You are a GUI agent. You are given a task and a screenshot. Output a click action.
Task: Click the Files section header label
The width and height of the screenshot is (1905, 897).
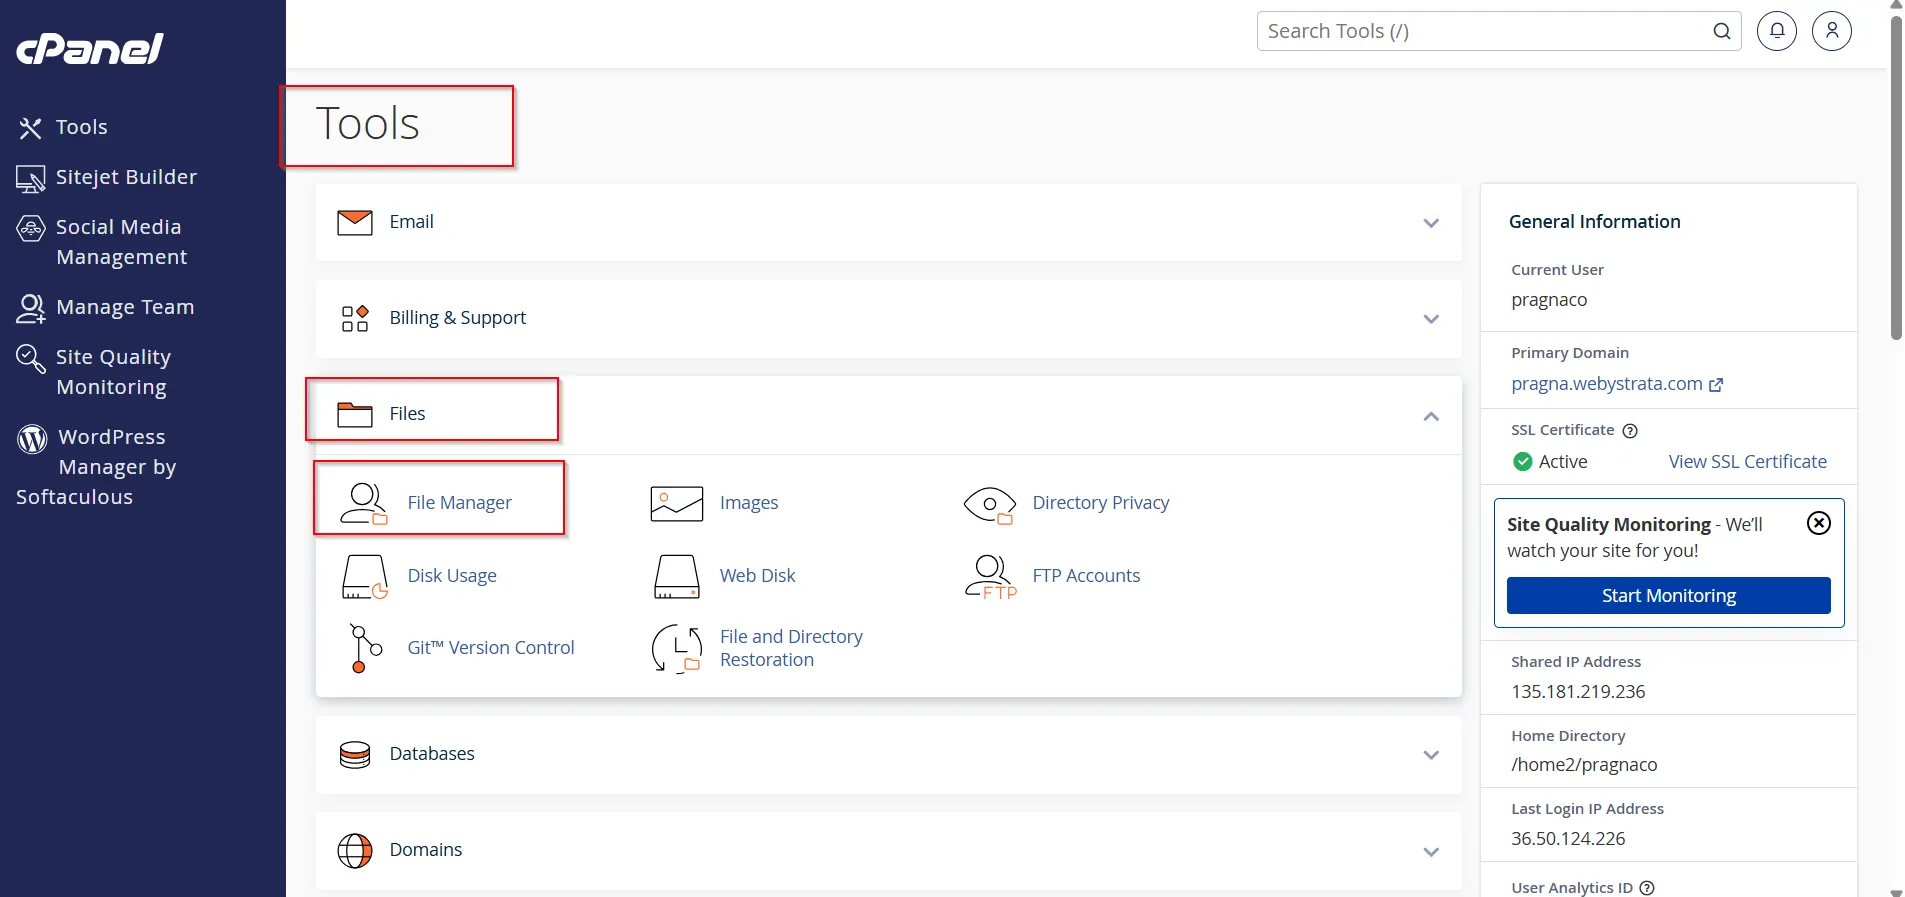407,414
